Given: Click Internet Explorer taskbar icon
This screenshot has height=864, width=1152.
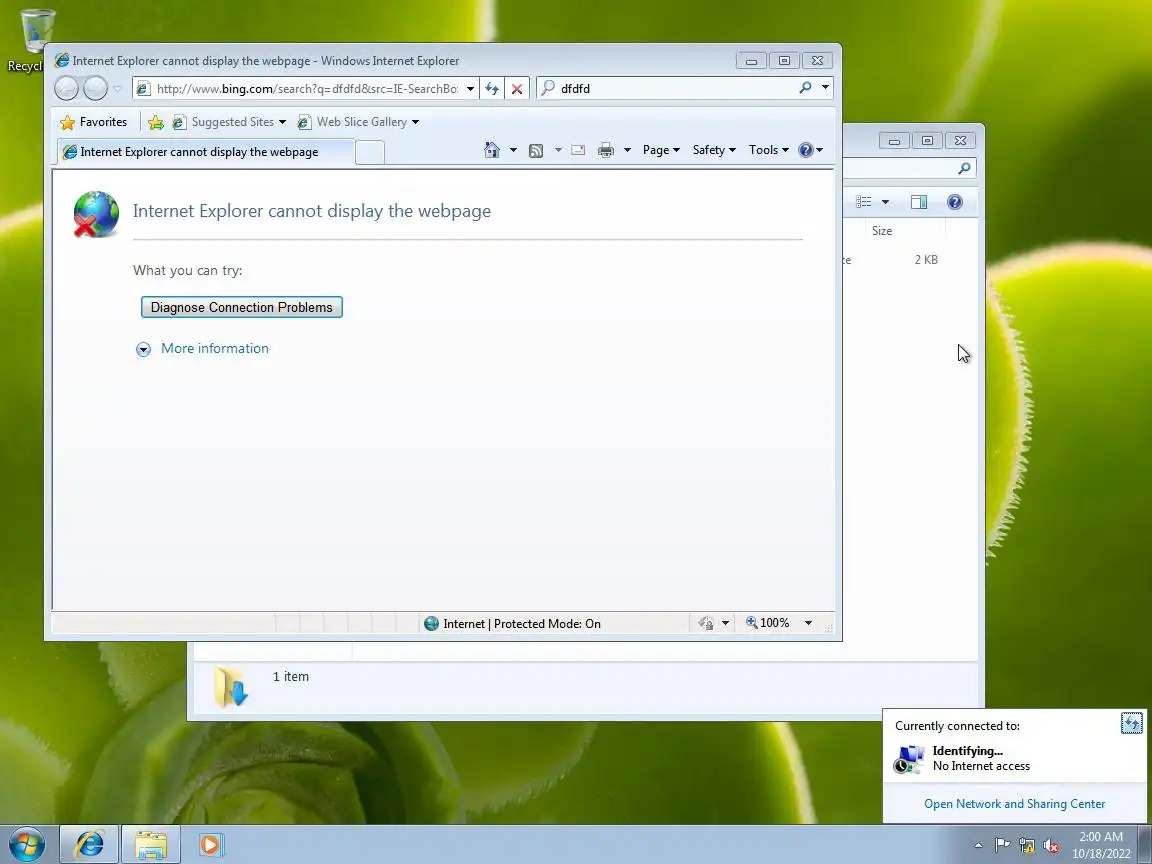Looking at the screenshot, I should [x=89, y=845].
